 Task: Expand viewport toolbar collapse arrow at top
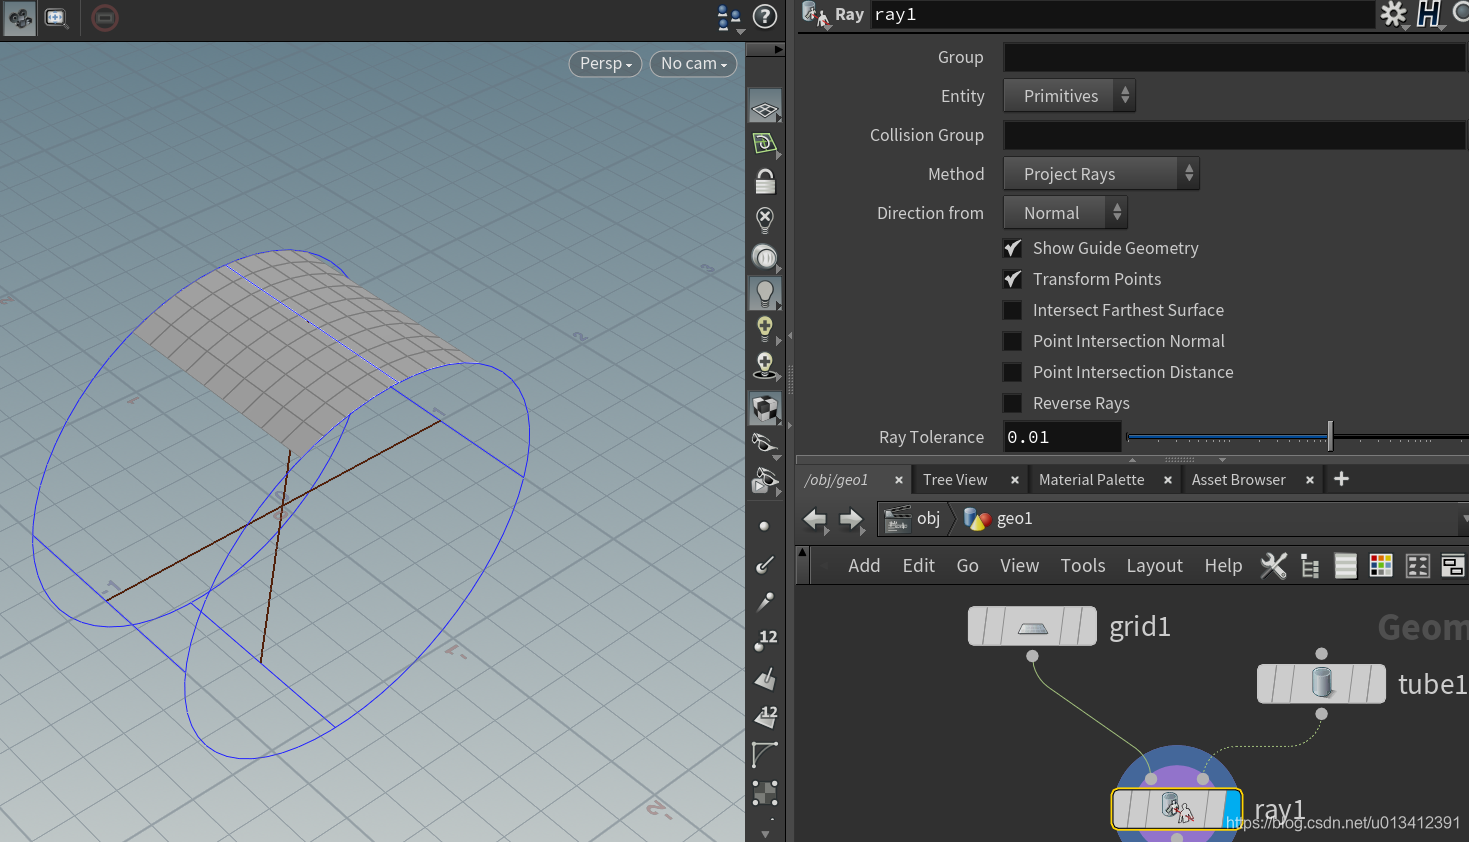[x=779, y=49]
